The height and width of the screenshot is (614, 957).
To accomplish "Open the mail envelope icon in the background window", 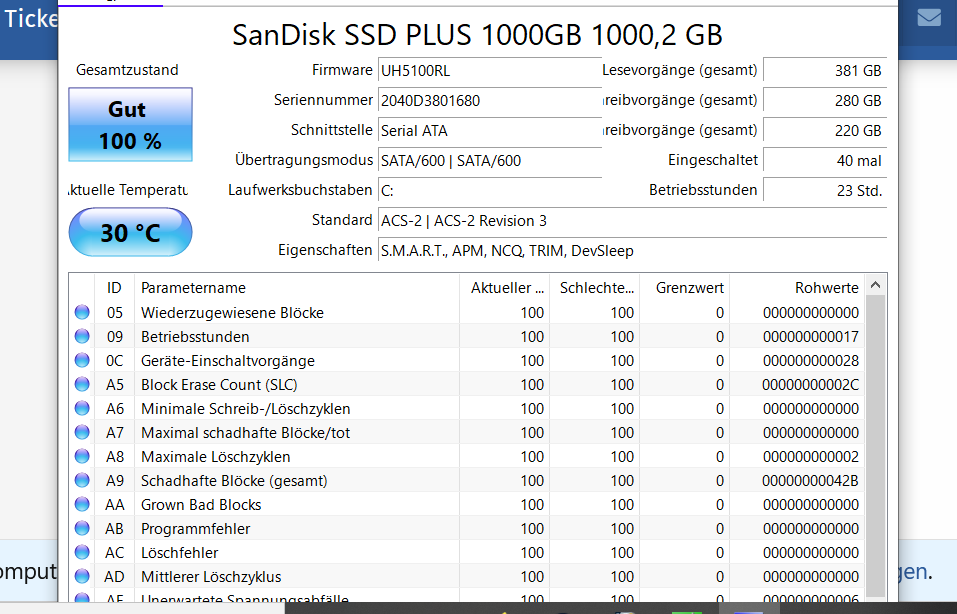I will click(929, 18).
